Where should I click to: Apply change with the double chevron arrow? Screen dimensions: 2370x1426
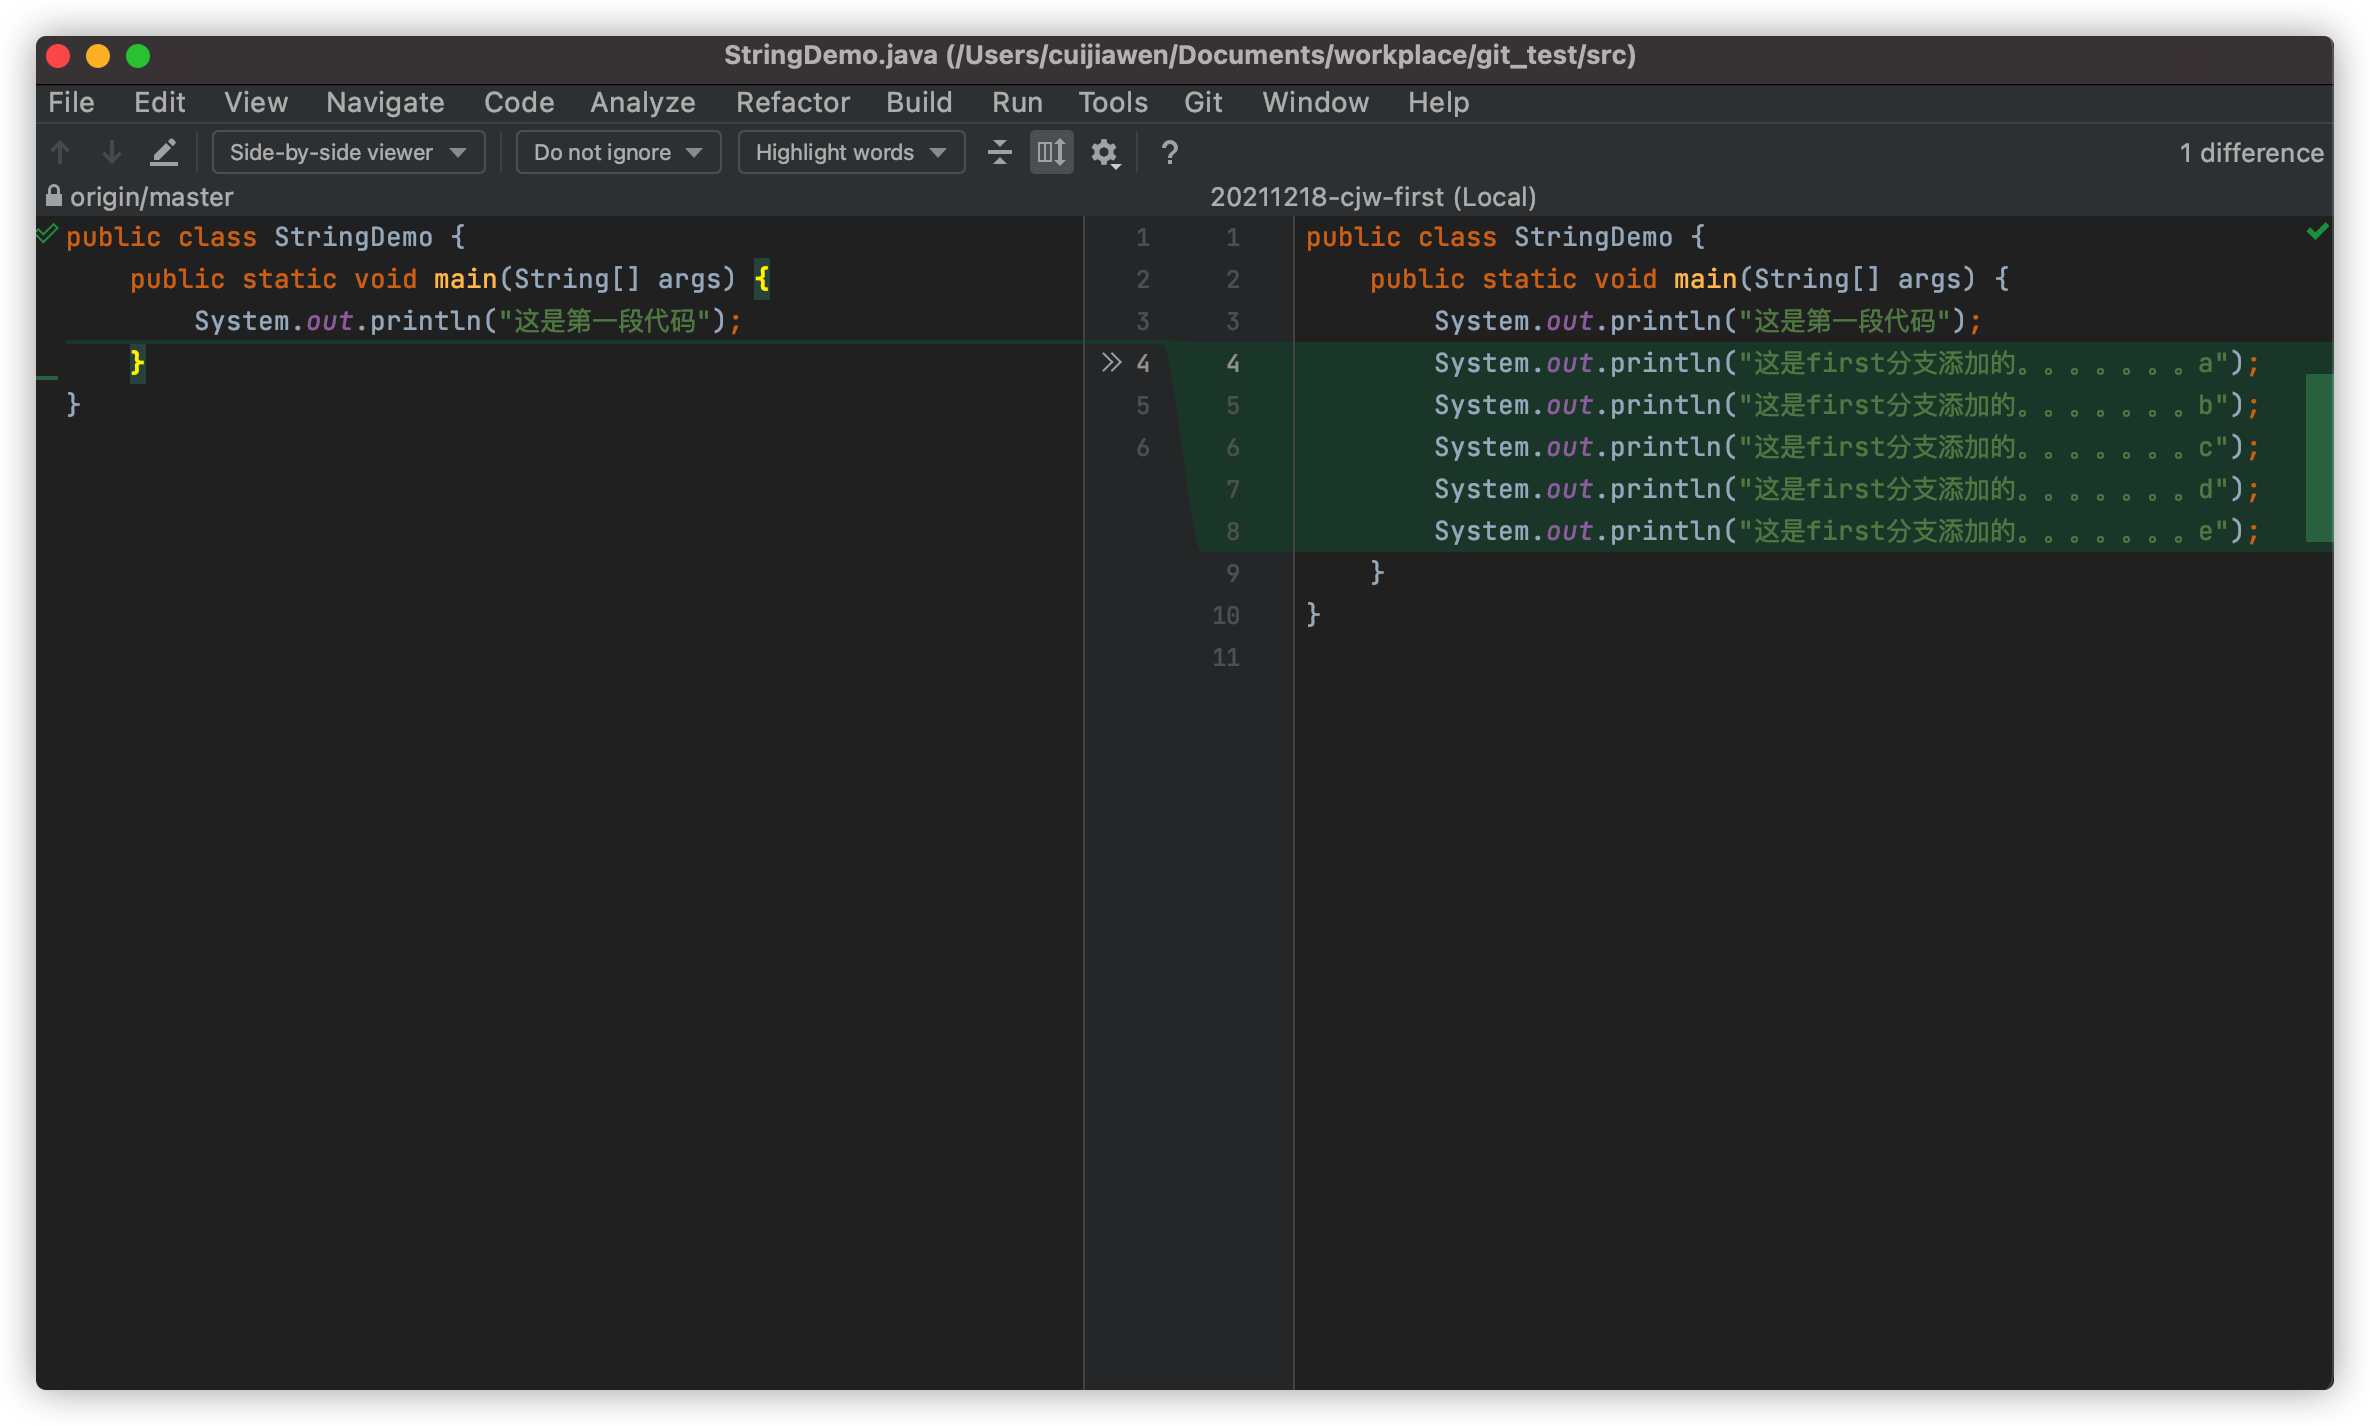[1111, 363]
